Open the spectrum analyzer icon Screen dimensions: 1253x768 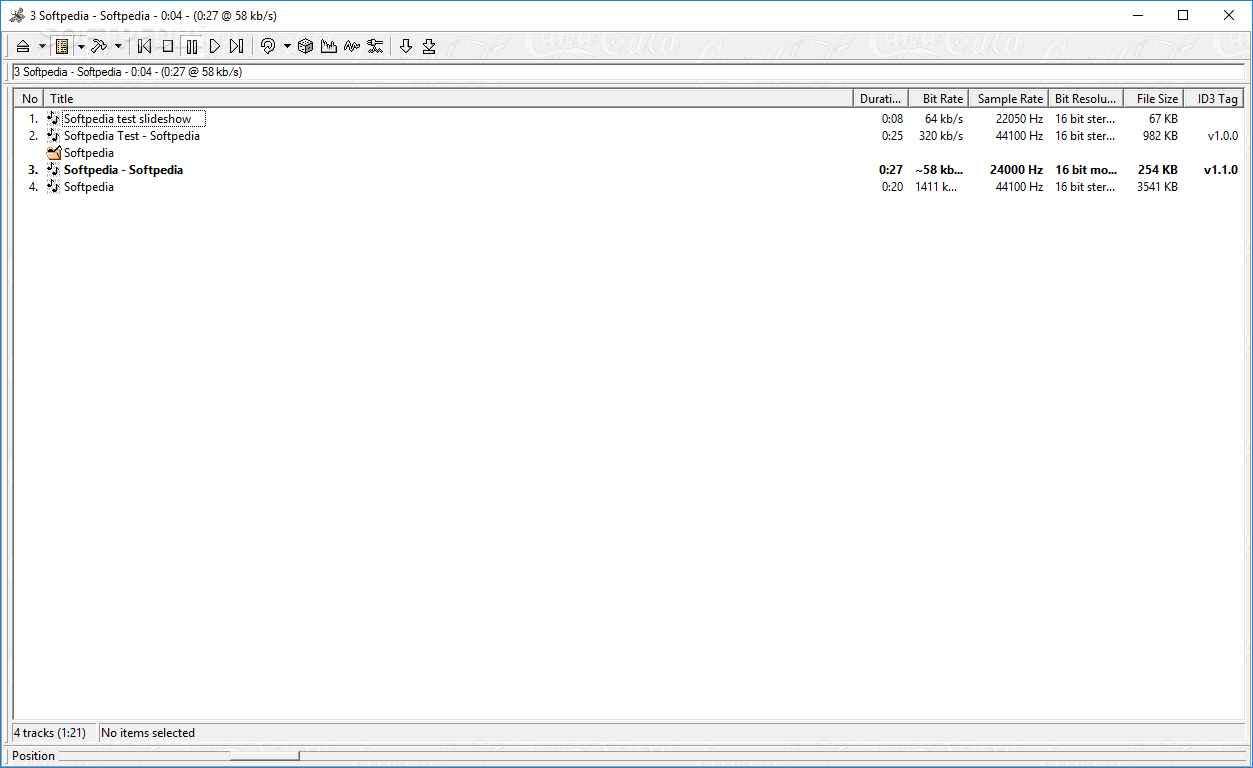pos(329,46)
